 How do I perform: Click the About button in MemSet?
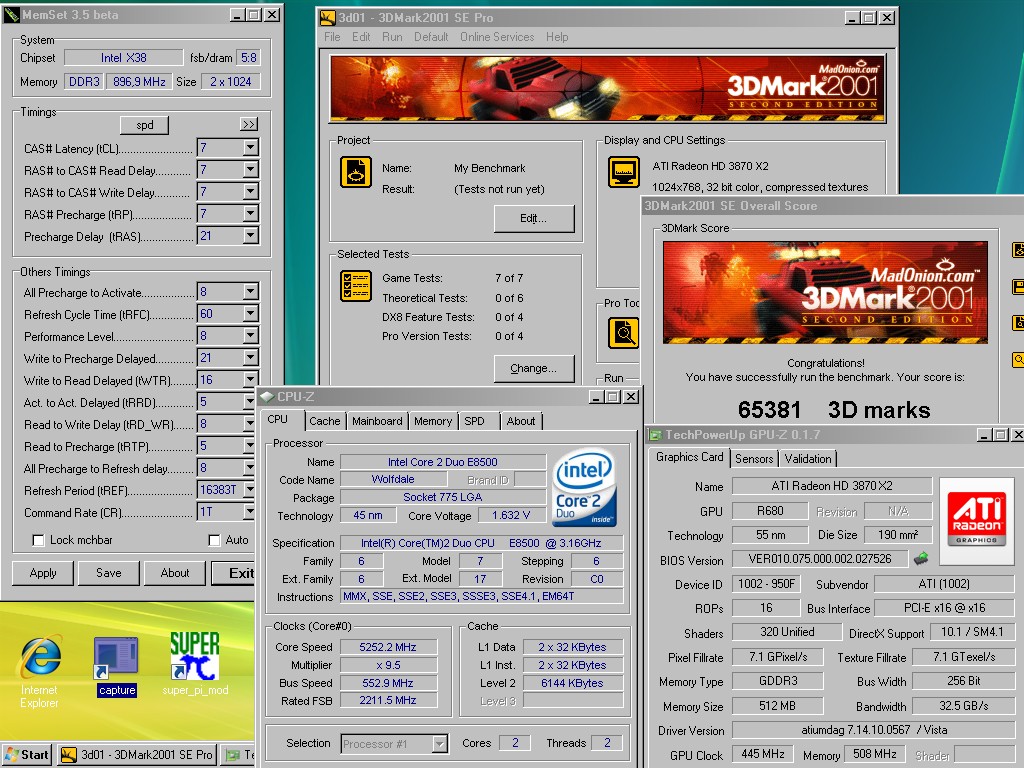click(x=175, y=573)
